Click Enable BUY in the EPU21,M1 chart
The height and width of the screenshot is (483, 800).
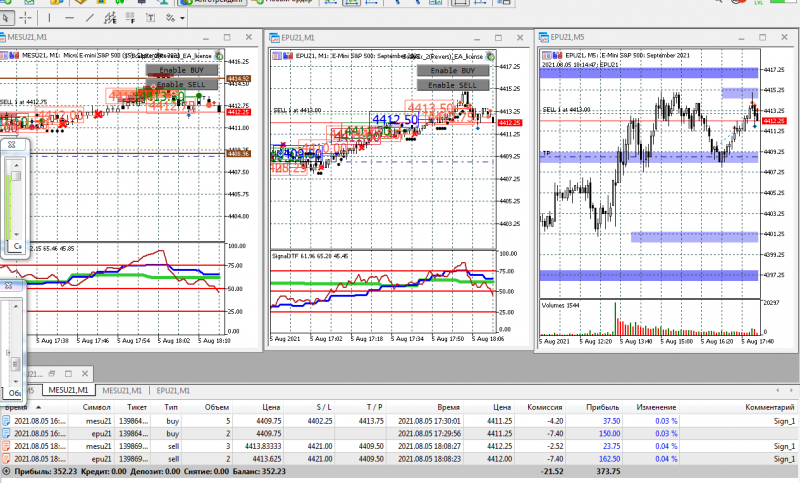click(453, 70)
